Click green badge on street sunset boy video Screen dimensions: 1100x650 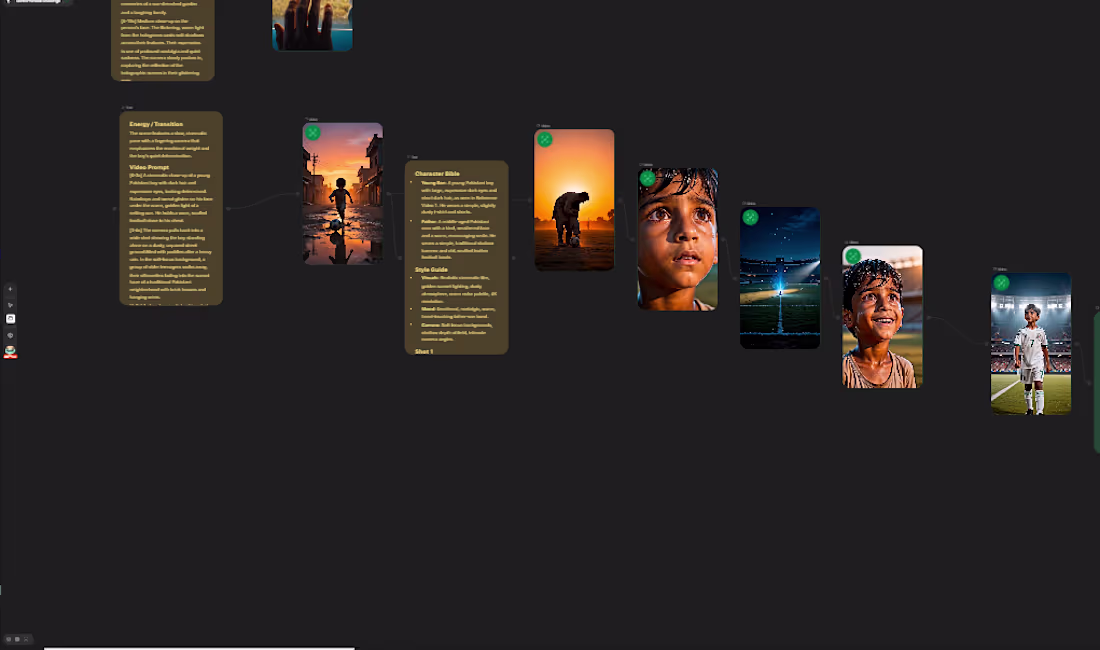313,133
